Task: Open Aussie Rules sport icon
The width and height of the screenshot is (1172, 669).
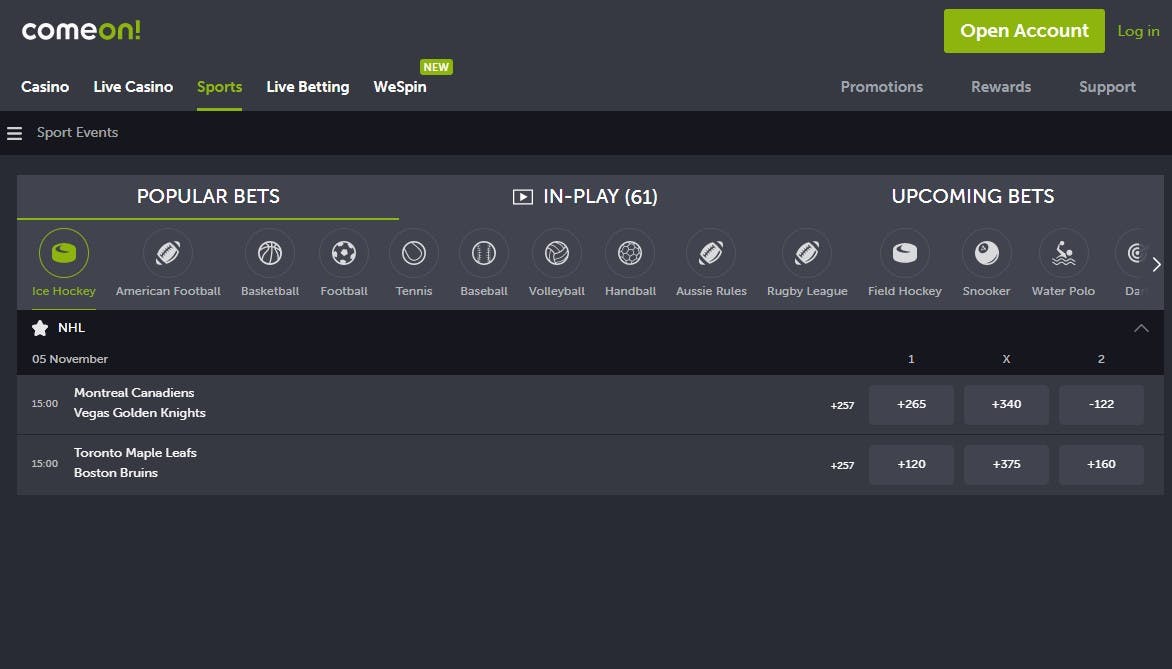Action: pyautogui.click(x=711, y=253)
